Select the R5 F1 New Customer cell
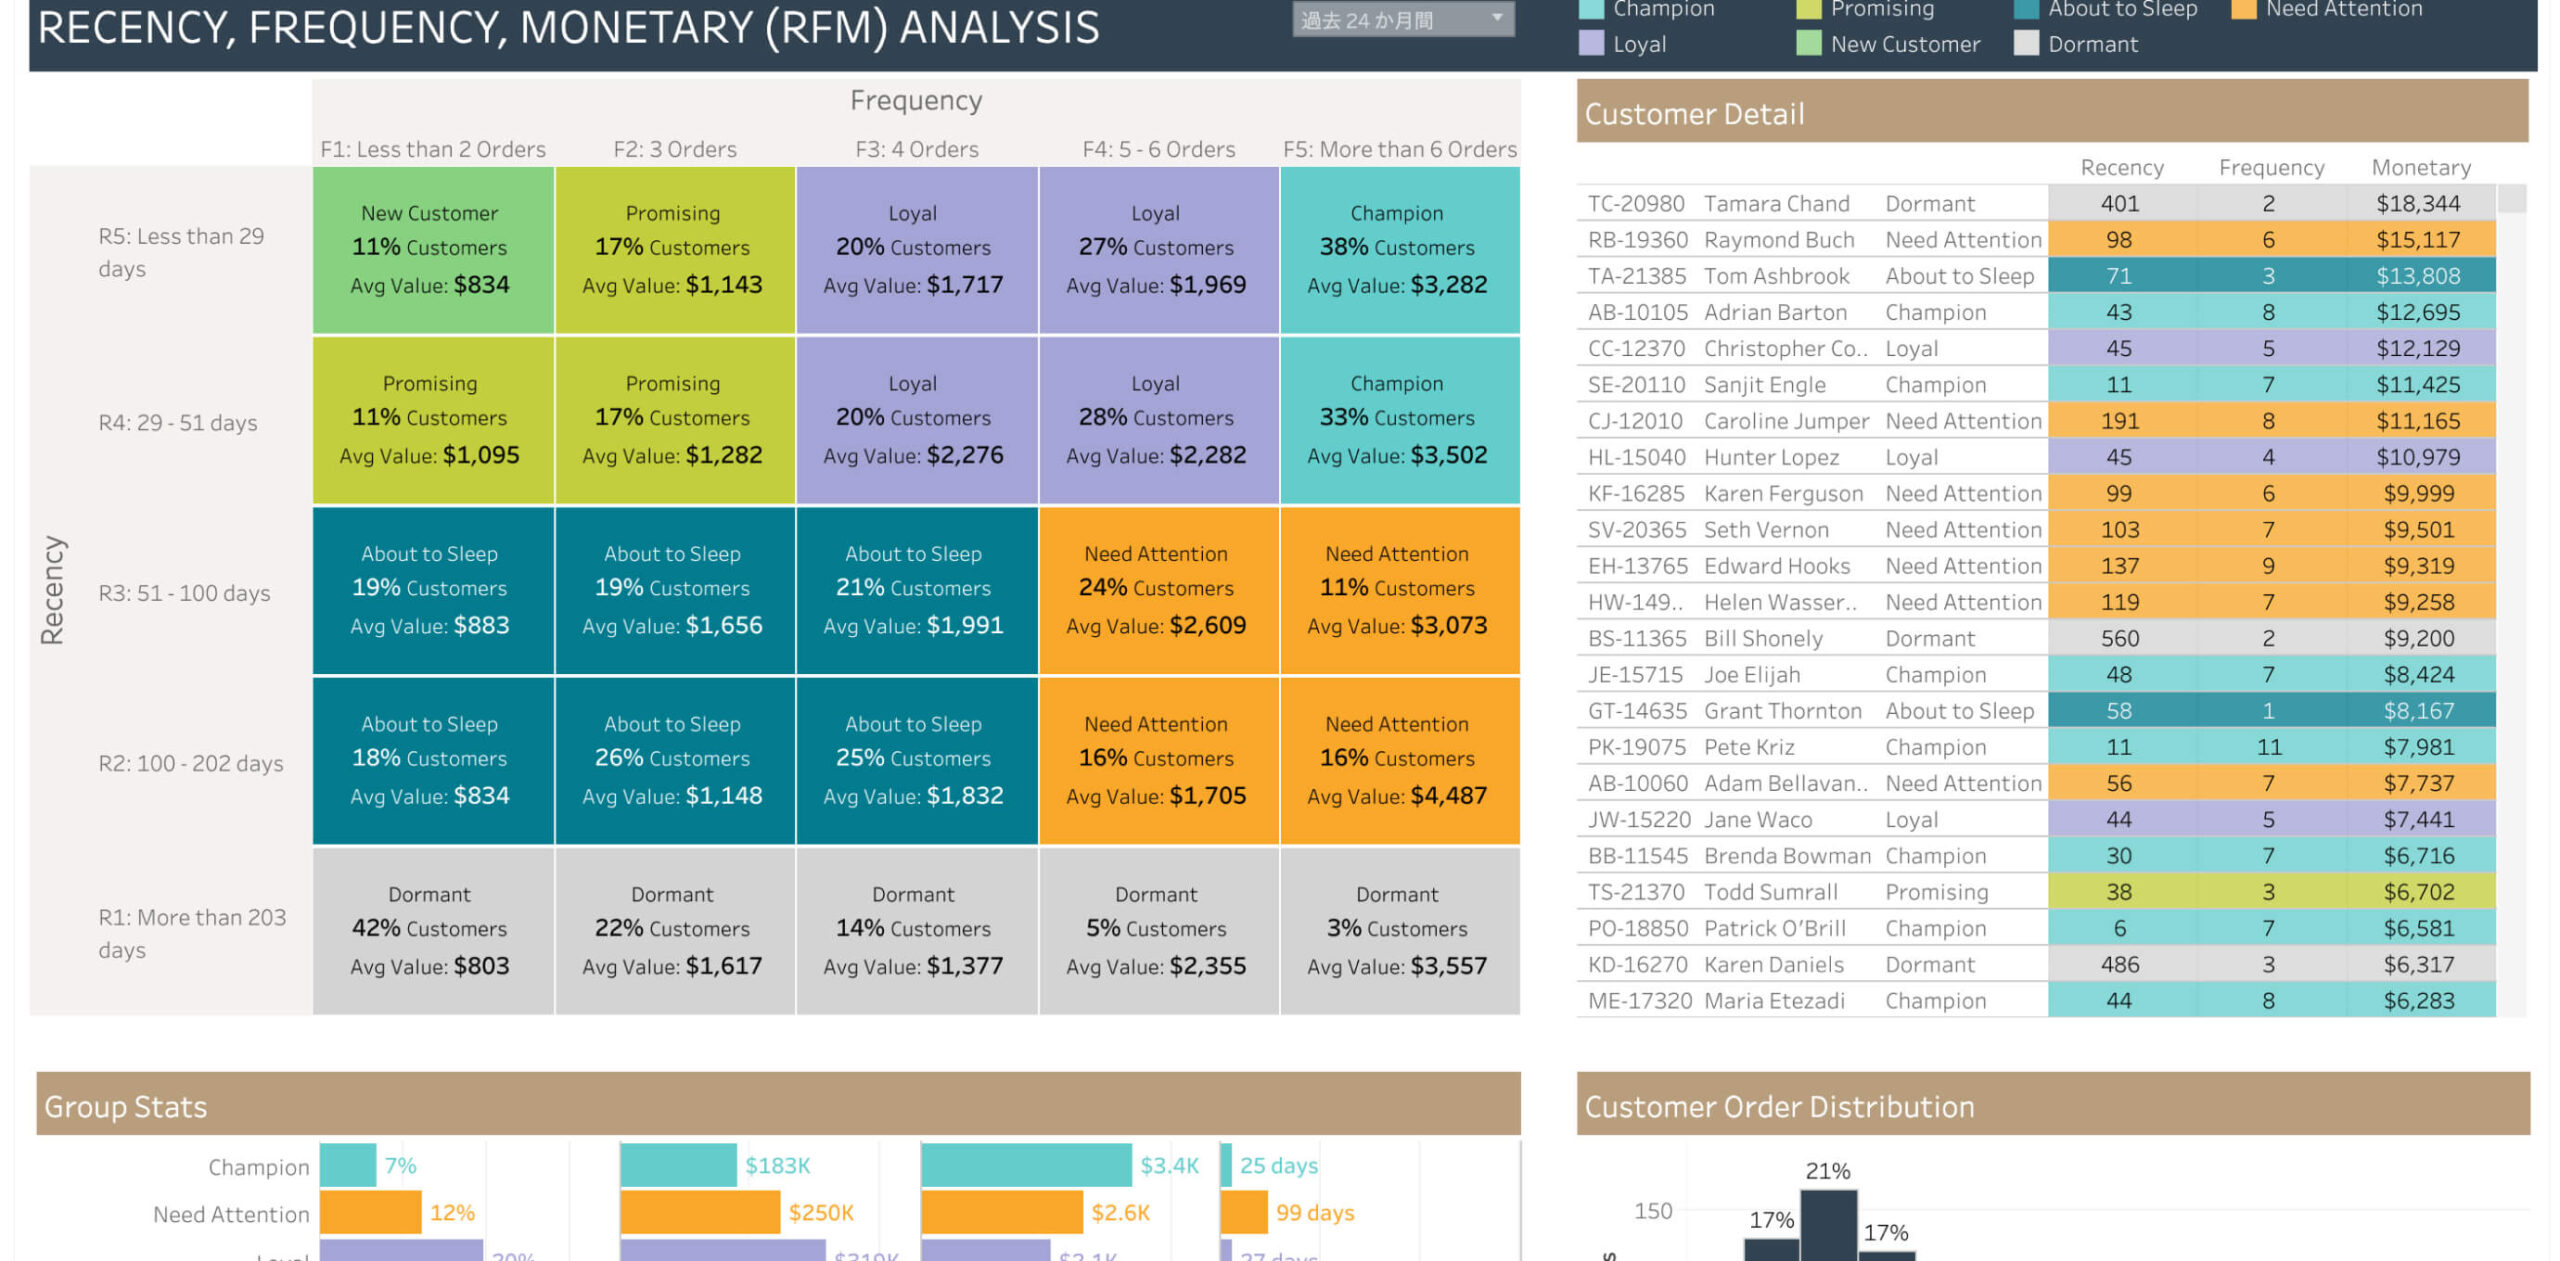Screen dimensions: 2560x1261 432,250
